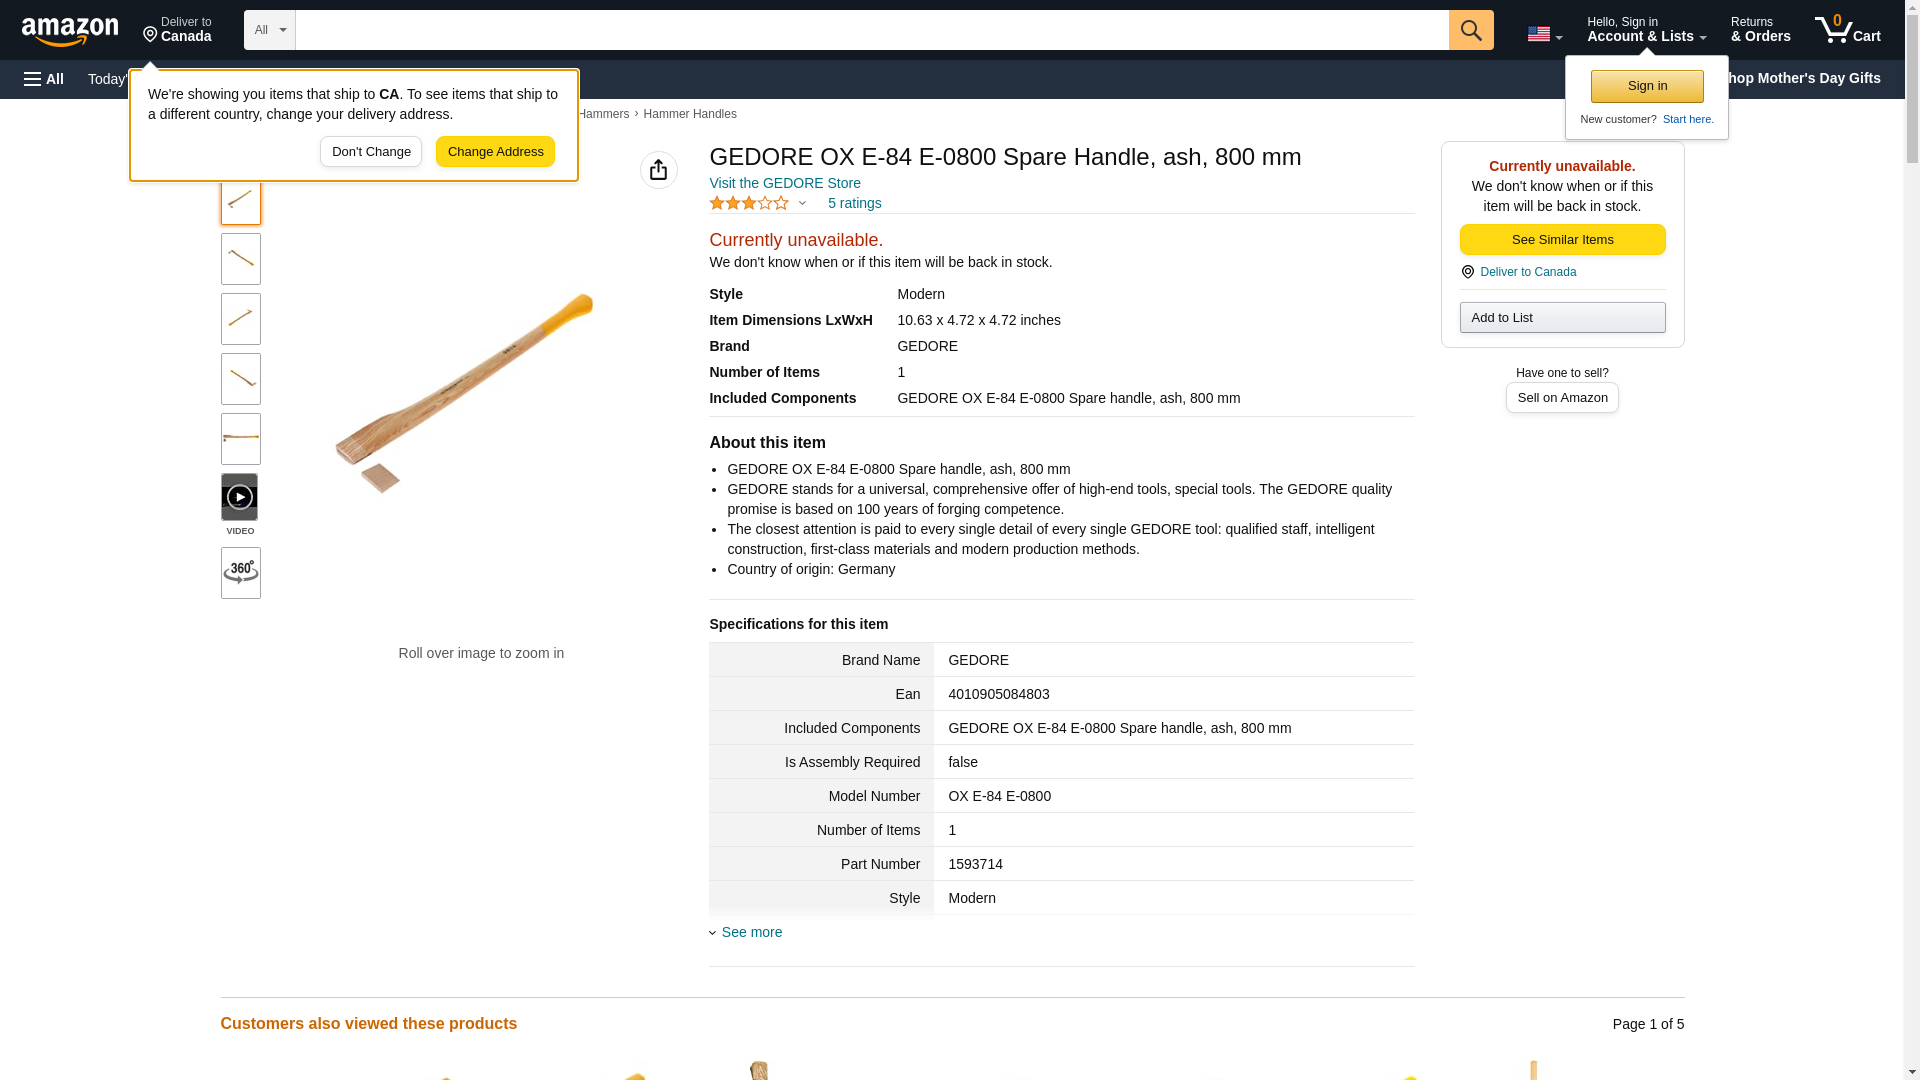
Task: Open the Account & Lists dropdown
Action: 1645,30
